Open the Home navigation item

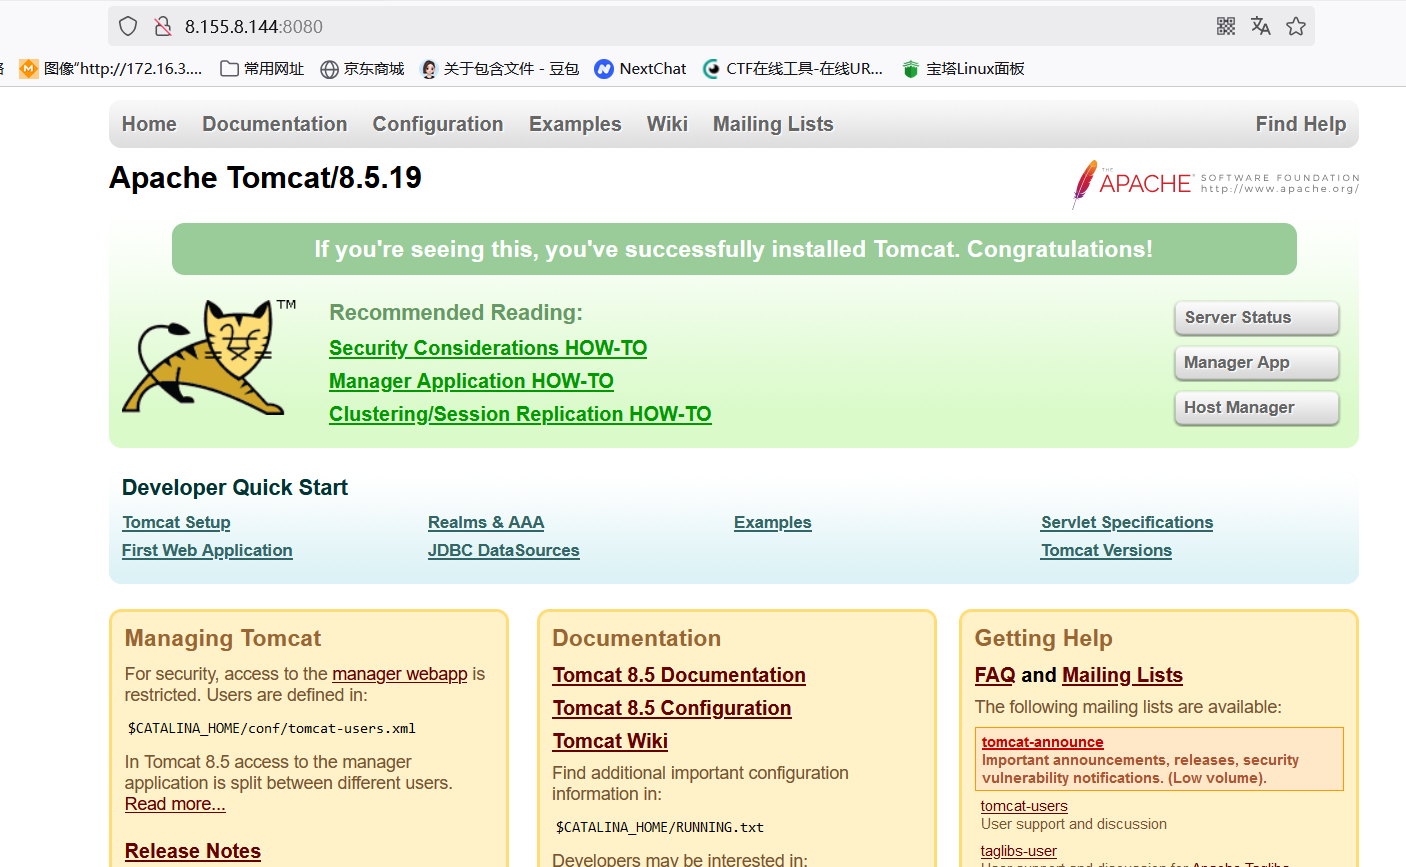point(149,124)
